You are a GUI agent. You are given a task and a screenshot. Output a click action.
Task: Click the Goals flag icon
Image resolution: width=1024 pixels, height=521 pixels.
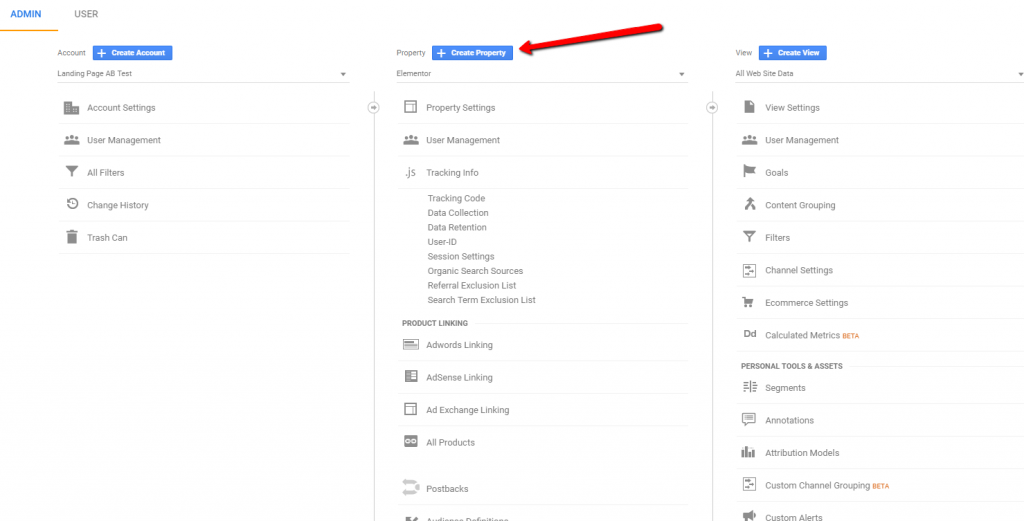[749, 173]
